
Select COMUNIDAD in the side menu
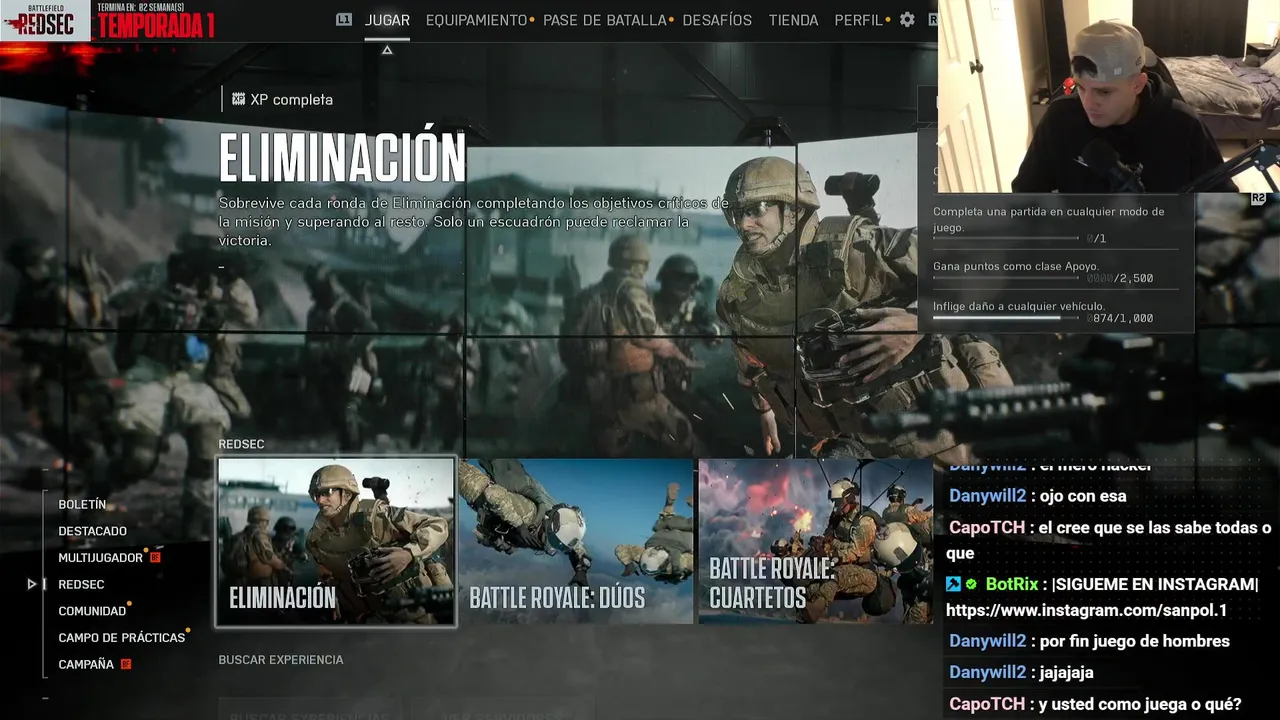point(92,611)
